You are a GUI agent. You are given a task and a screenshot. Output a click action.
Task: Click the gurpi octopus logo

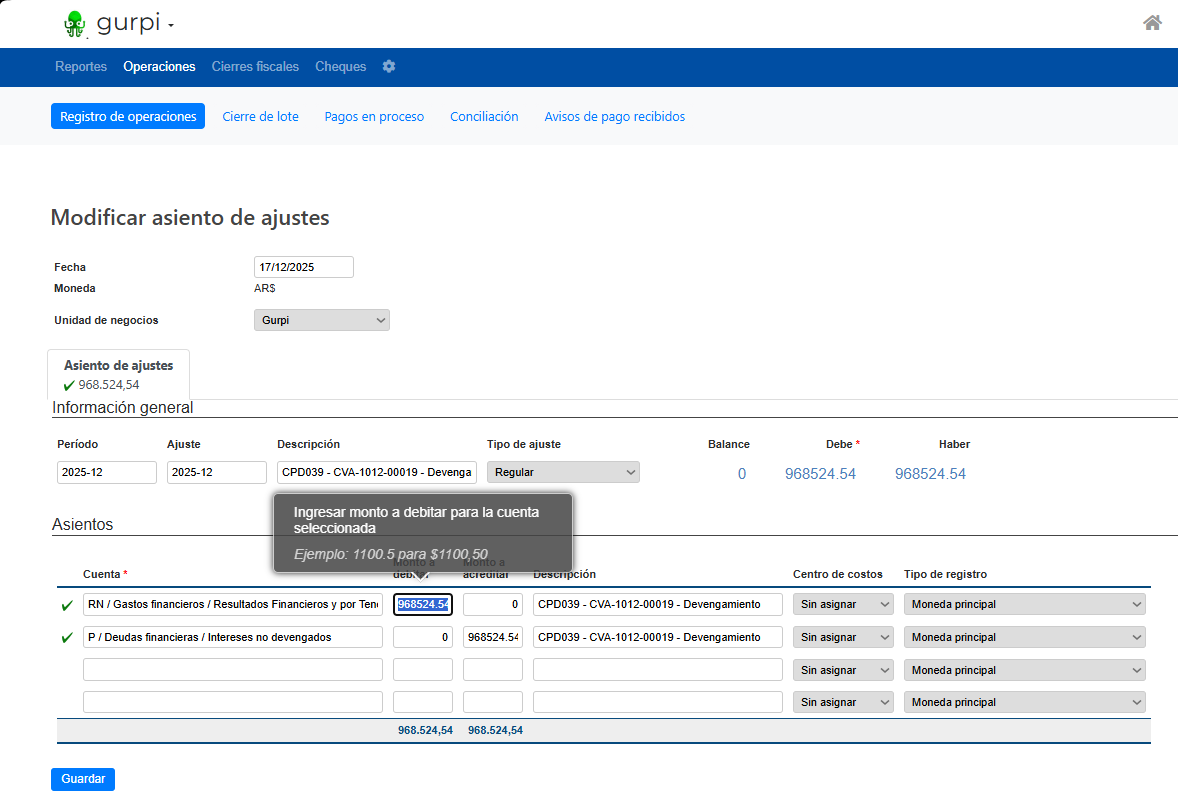coord(74,24)
